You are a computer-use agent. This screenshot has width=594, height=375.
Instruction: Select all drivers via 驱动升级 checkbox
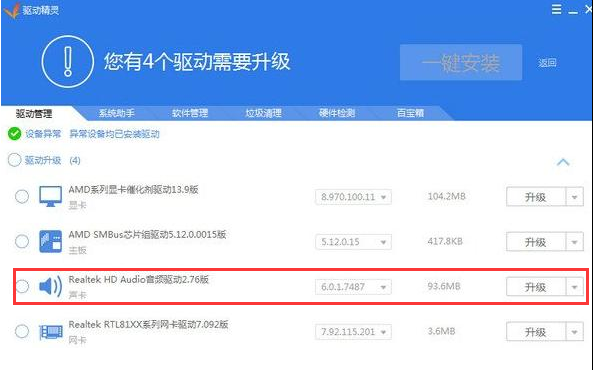pos(14,160)
